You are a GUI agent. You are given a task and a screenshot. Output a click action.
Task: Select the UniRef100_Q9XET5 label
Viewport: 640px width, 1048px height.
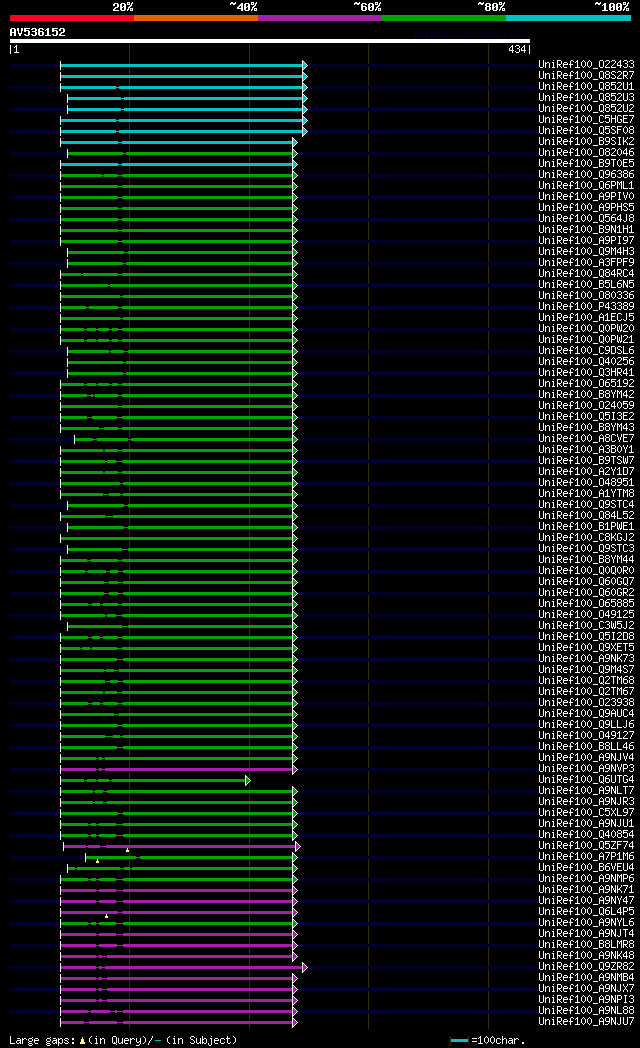point(586,648)
